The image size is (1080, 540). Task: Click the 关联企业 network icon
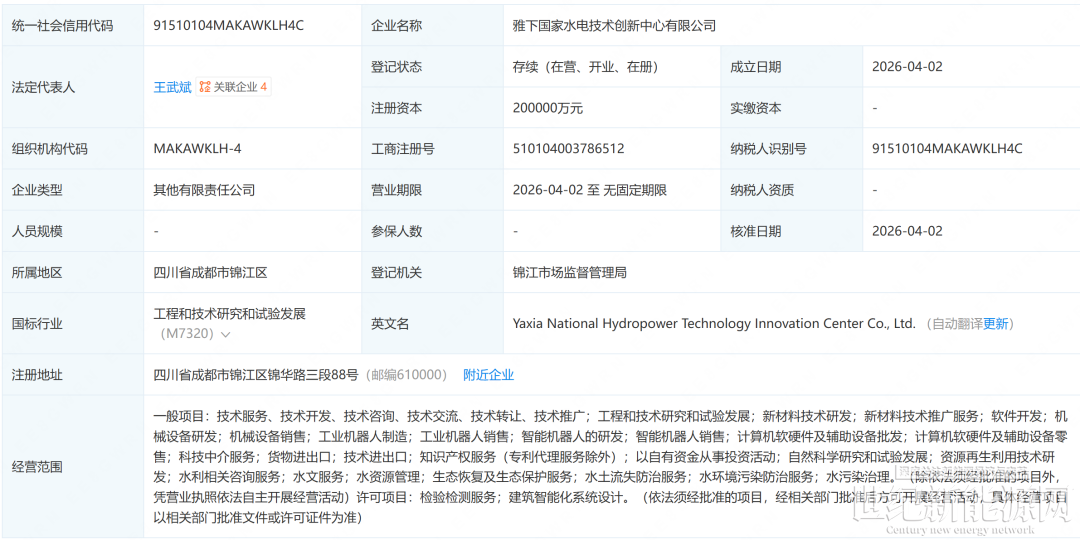click(x=204, y=87)
